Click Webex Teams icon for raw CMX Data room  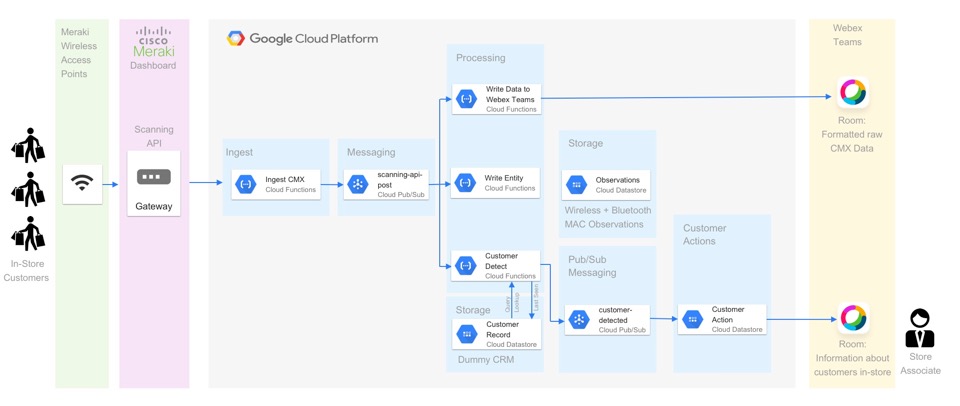click(x=853, y=92)
